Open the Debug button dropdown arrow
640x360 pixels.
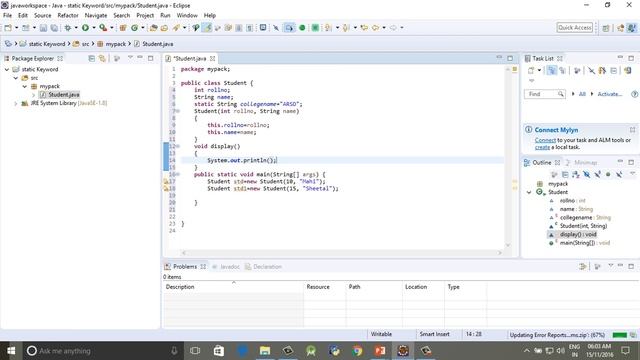(x=76, y=28)
